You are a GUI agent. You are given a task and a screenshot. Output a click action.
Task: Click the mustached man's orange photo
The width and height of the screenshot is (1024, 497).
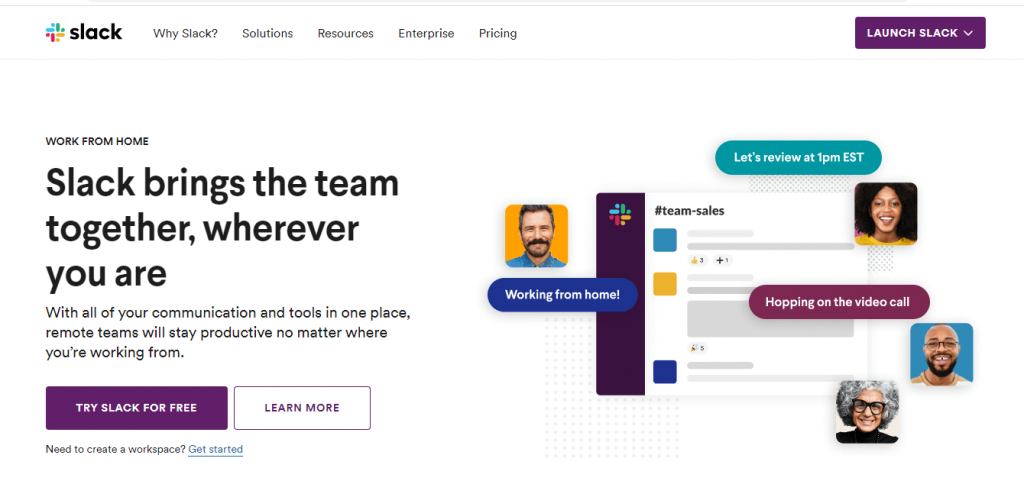click(x=536, y=236)
